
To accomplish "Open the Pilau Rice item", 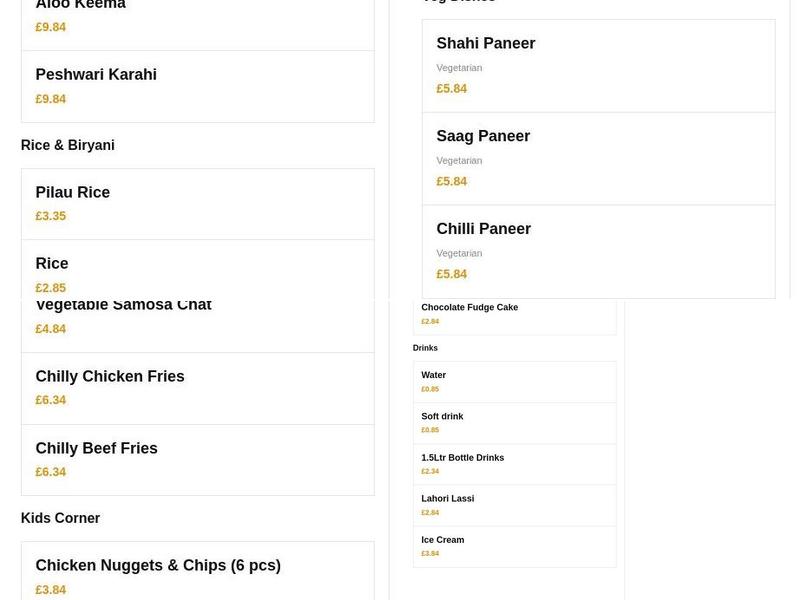I will [x=72, y=192].
